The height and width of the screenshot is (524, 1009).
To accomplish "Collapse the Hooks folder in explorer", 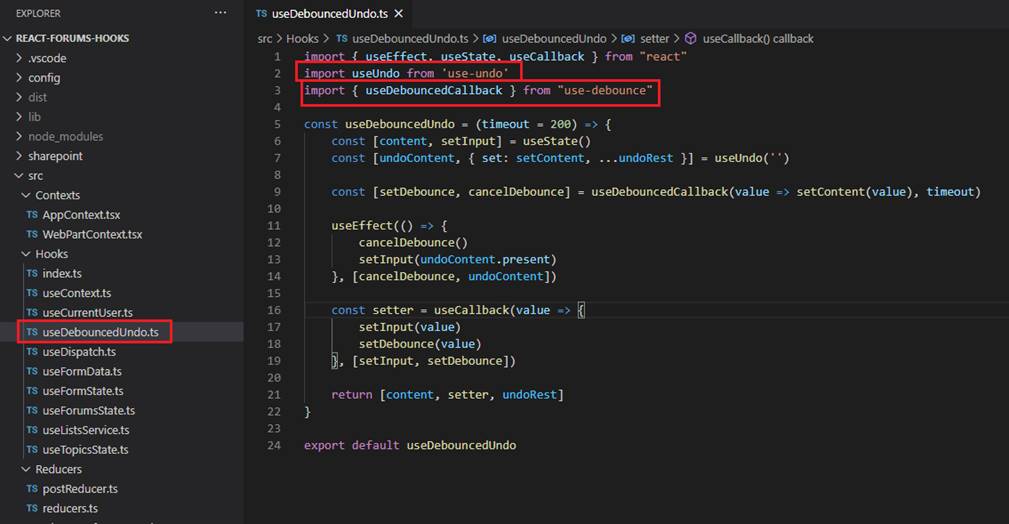I will (x=51, y=254).
